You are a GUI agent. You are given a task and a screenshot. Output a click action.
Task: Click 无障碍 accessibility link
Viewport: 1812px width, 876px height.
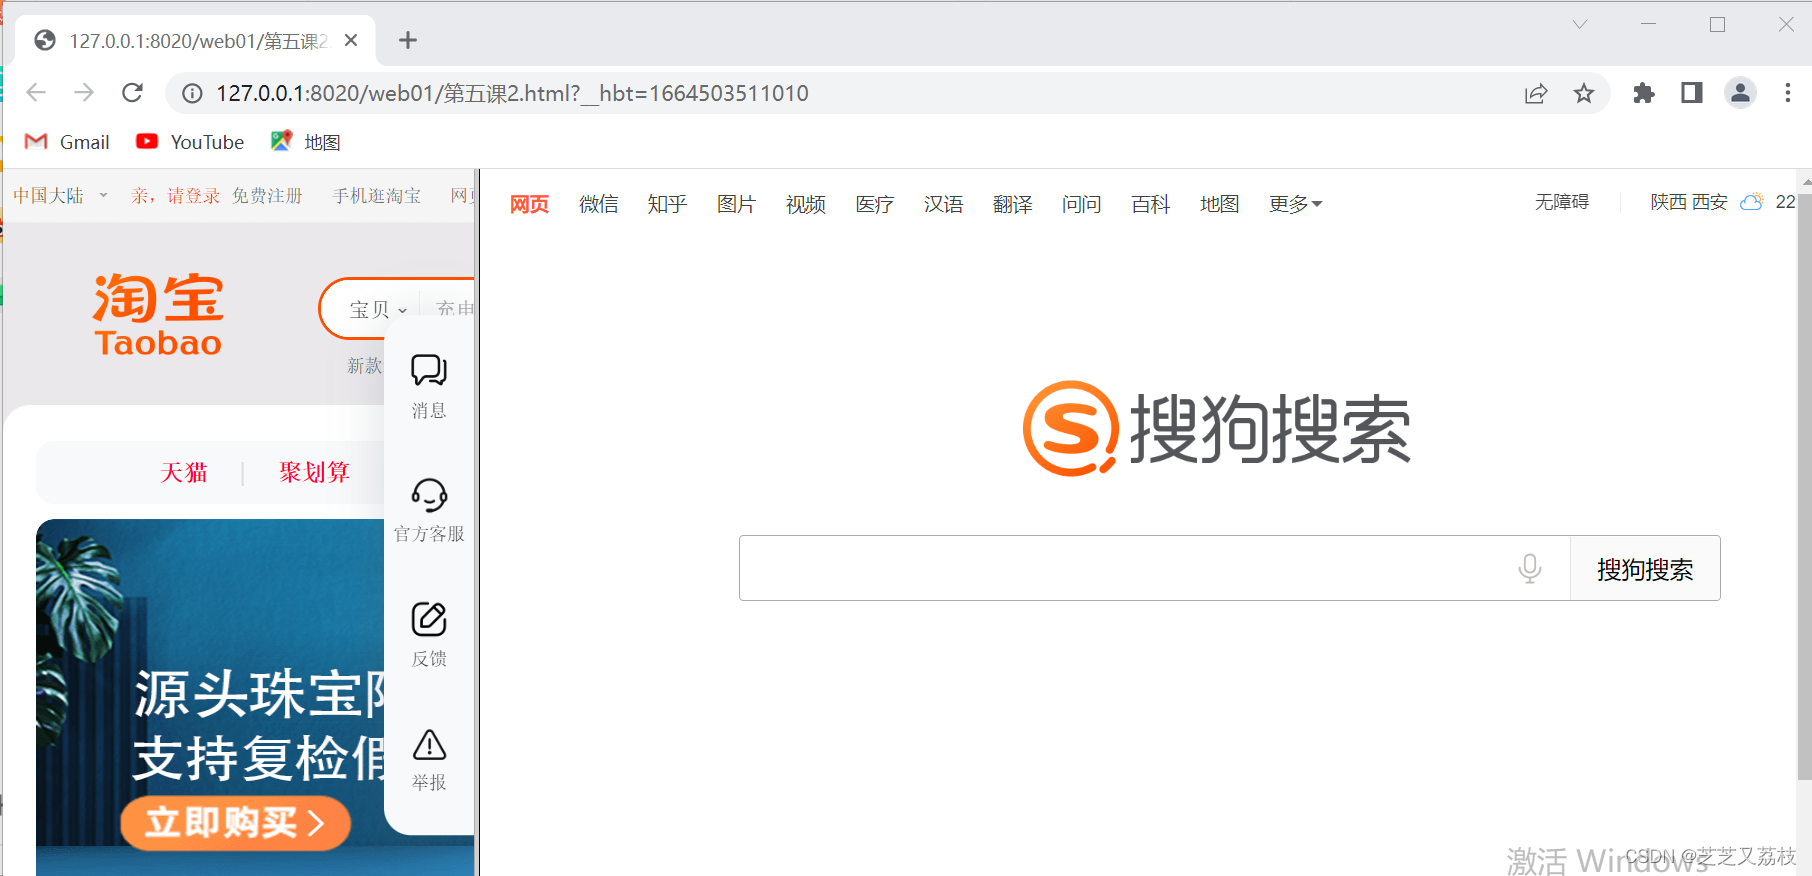1562,202
